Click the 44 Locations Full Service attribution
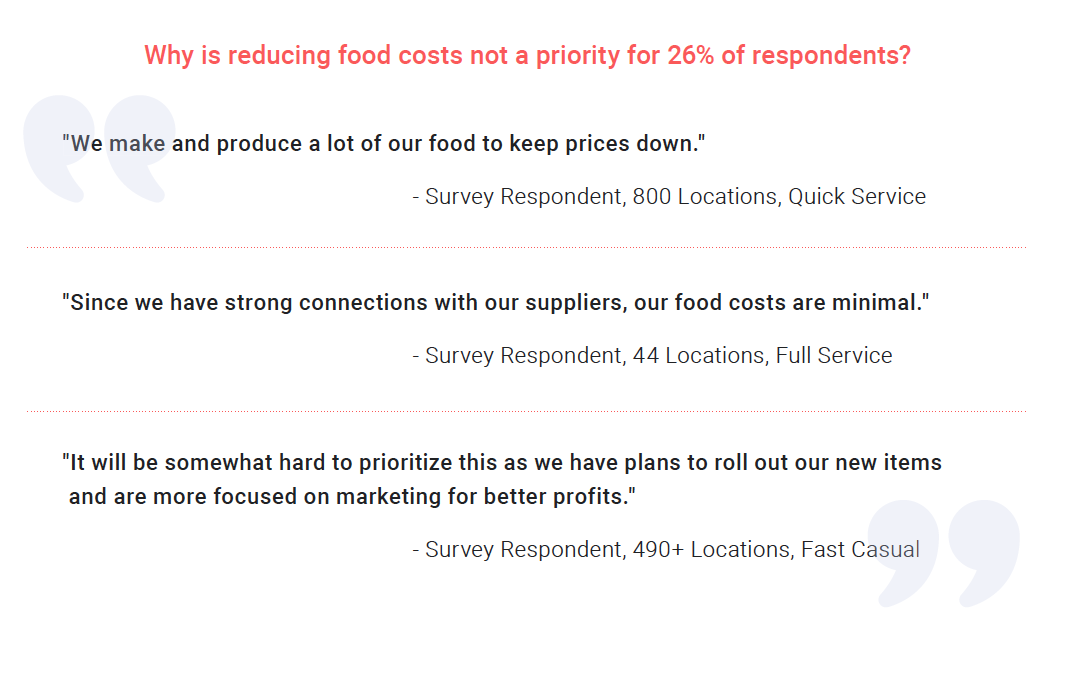This screenshot has height=677, width=1066. pos(652,355)
